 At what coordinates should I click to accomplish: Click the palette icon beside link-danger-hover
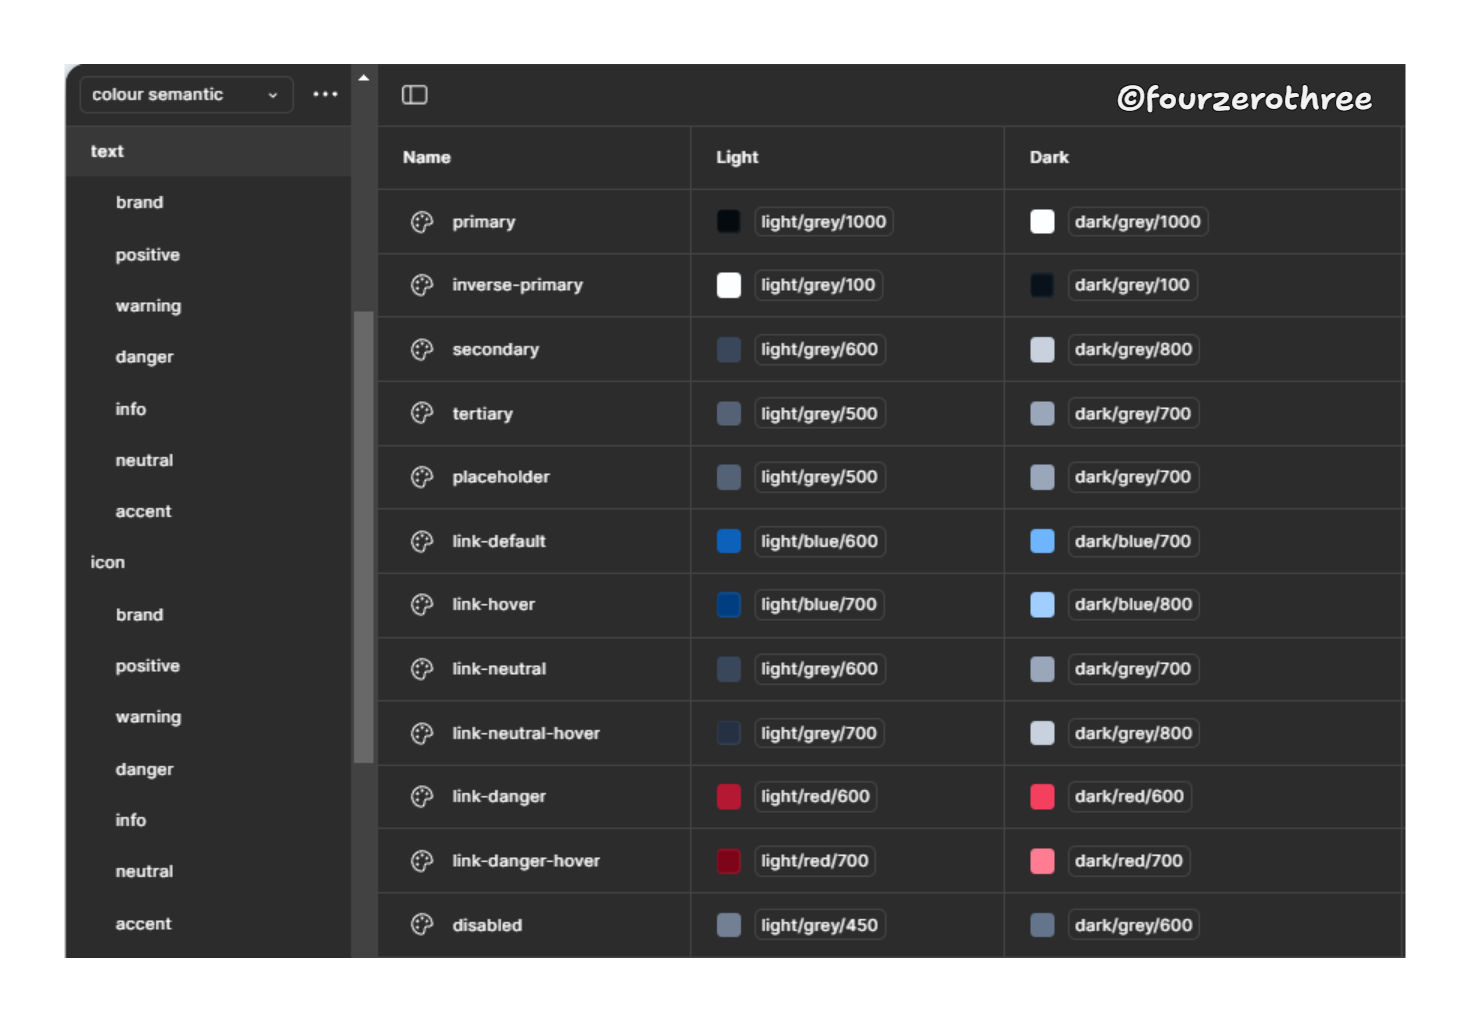422,861
